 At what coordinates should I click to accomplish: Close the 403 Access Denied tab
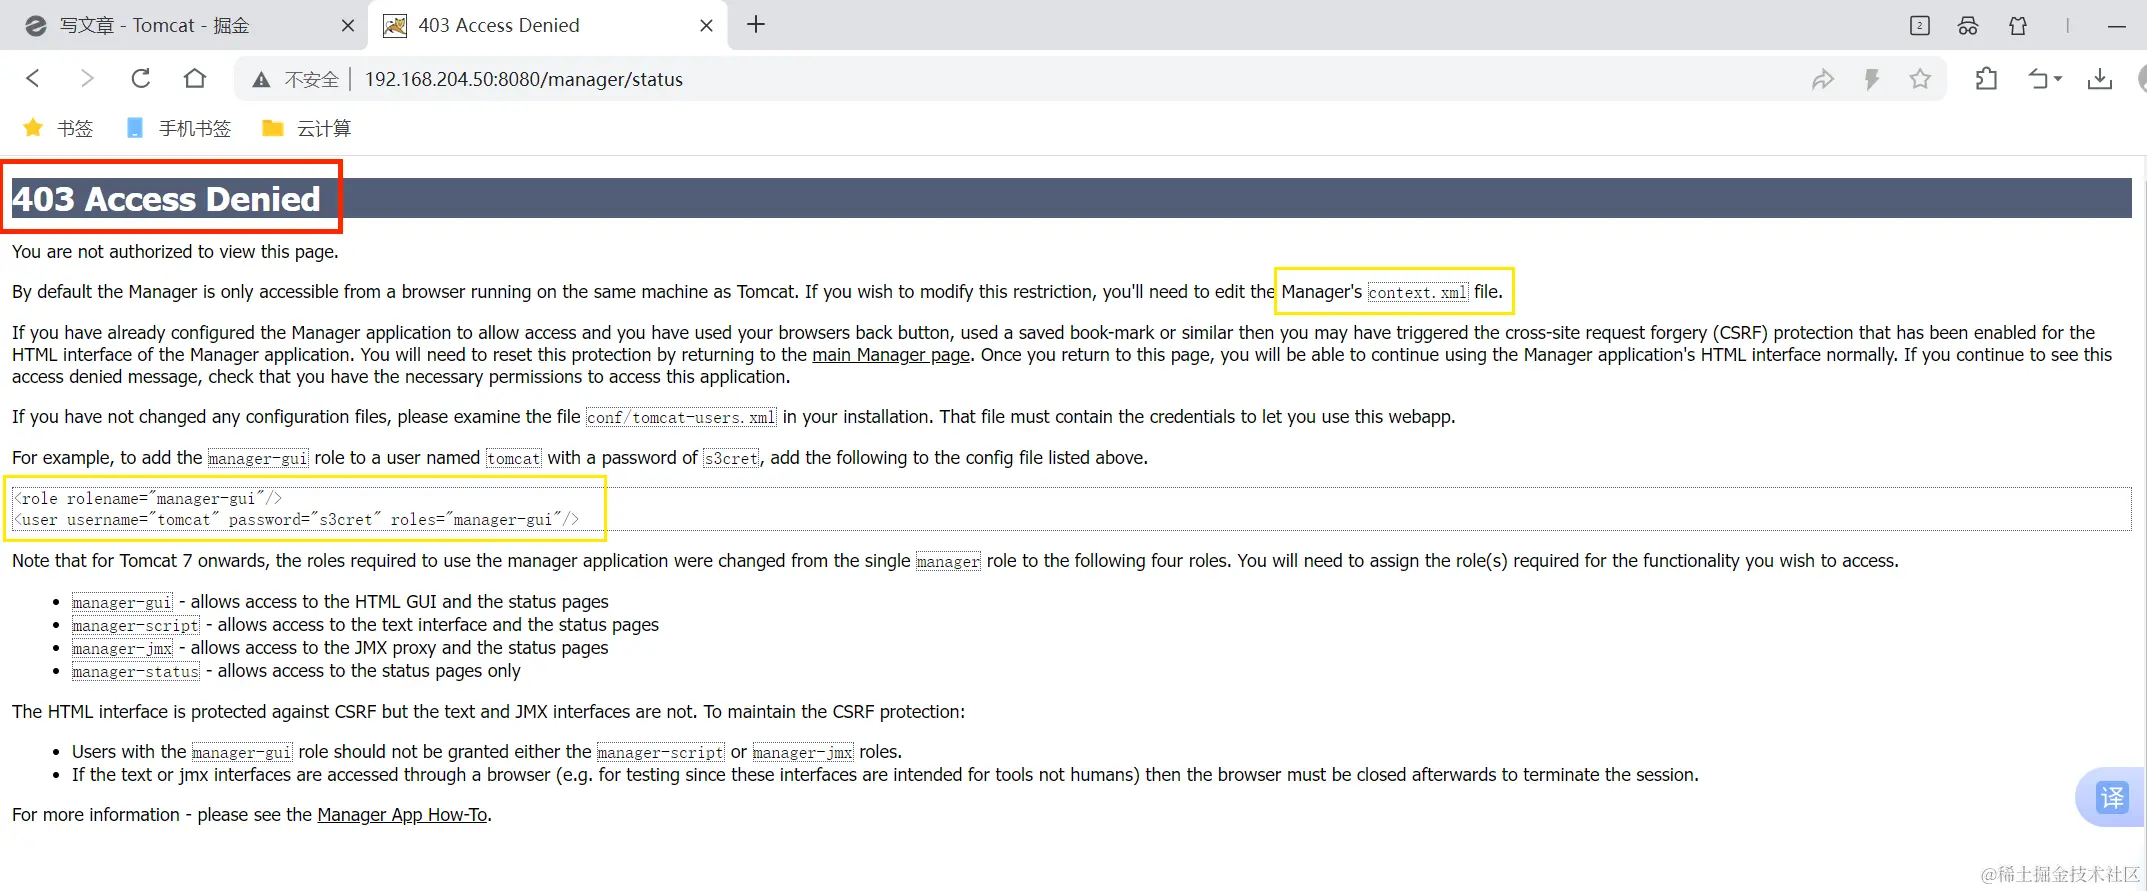tap(706, 26)
